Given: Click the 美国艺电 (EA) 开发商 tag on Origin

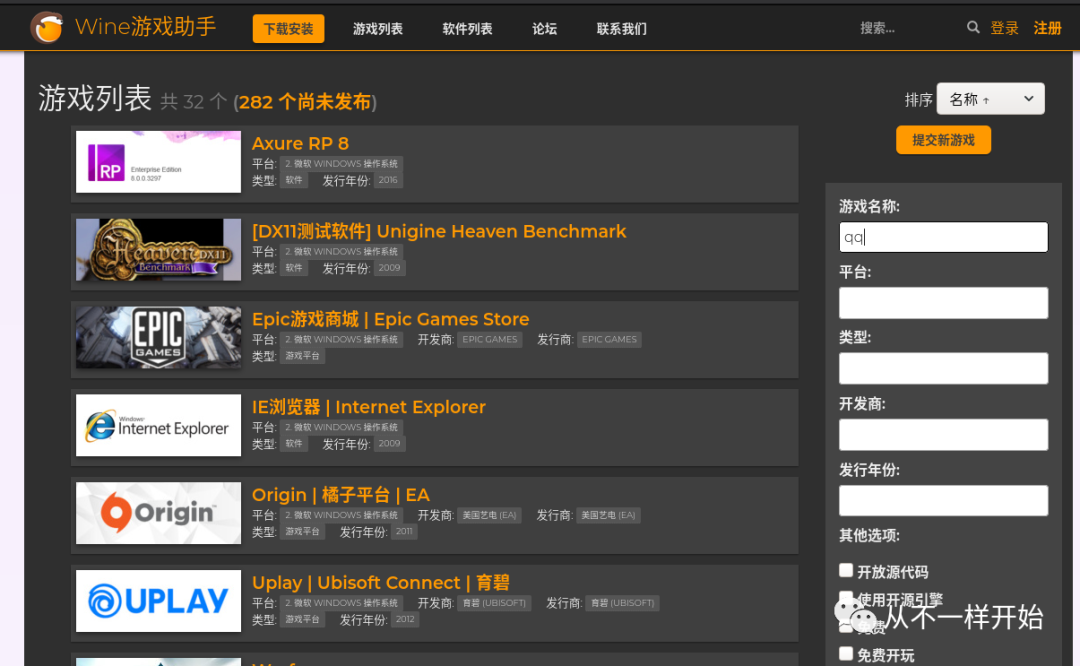Looking at the screenshot, I should pos(489,515).
